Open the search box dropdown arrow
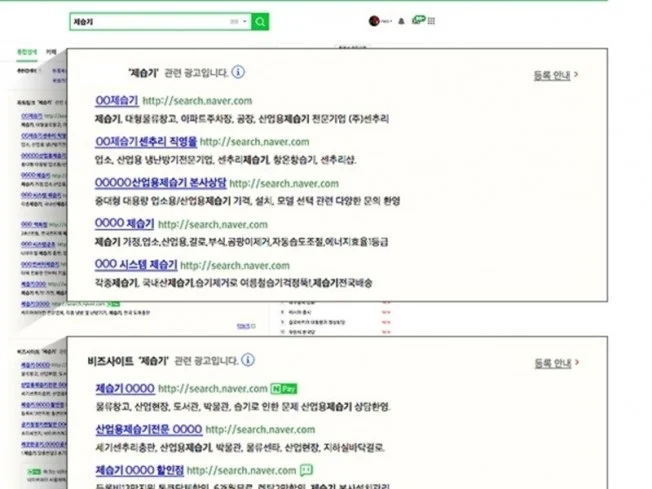This screenshot has width=652, height=489. pyautogui.click(x=245, y=22)
